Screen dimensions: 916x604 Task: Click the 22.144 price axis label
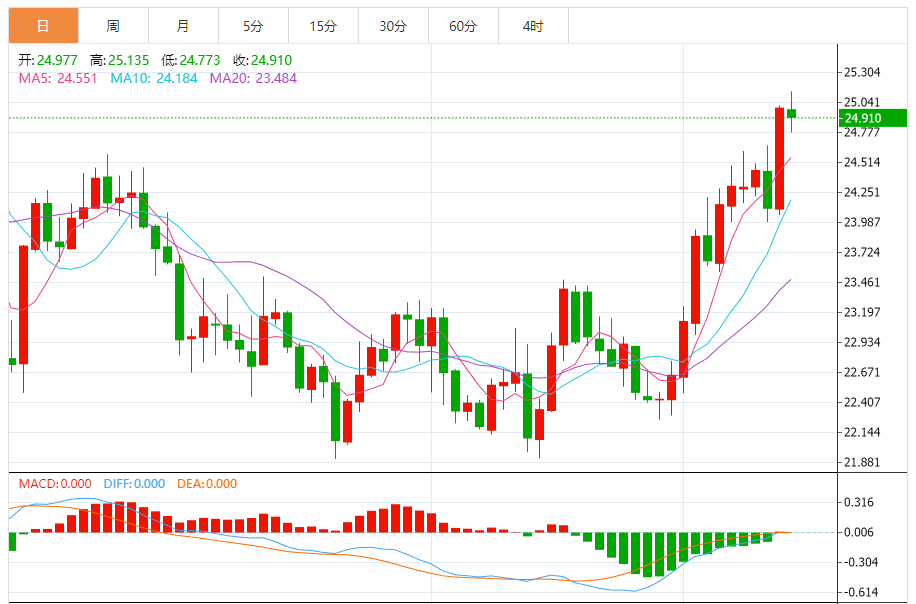point(862,432)
